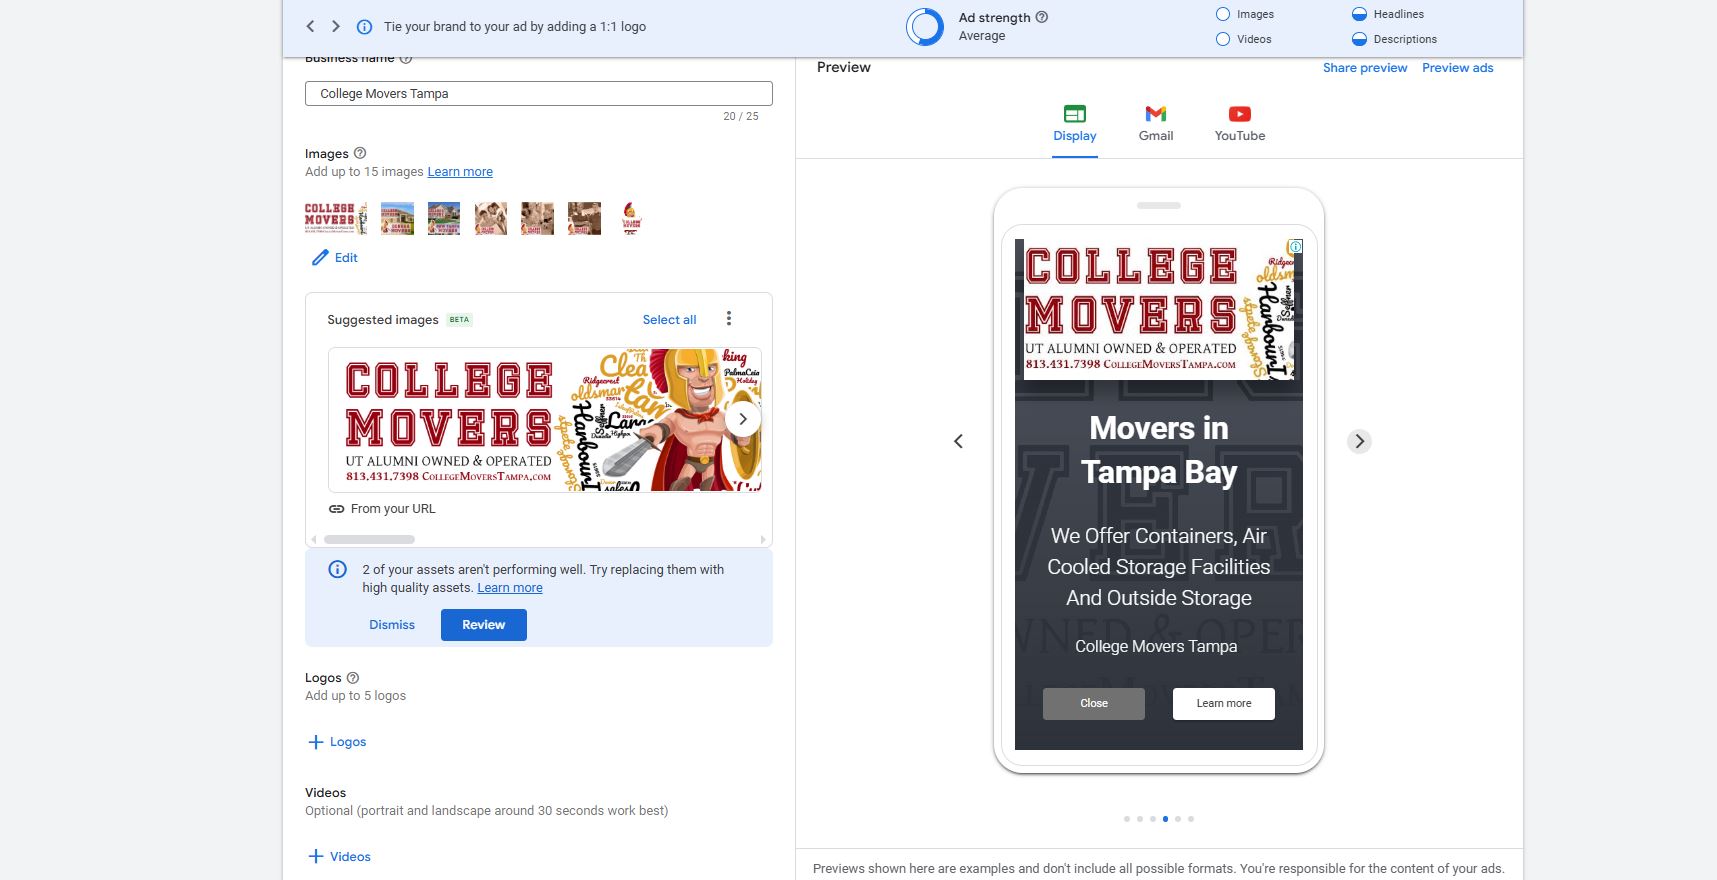Click the suggested images horizontal scrollbar
The width and height of the screenshot is (1717, 880).
pyautogui.click(x=369, y=540)
